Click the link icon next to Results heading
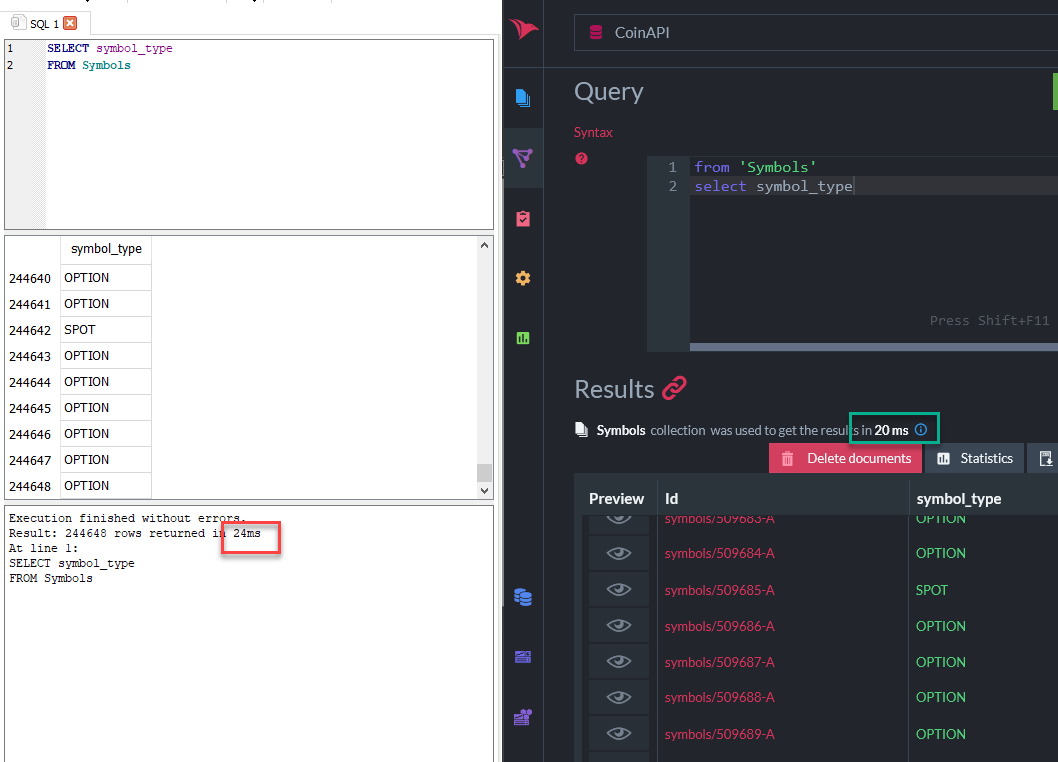 672,388
